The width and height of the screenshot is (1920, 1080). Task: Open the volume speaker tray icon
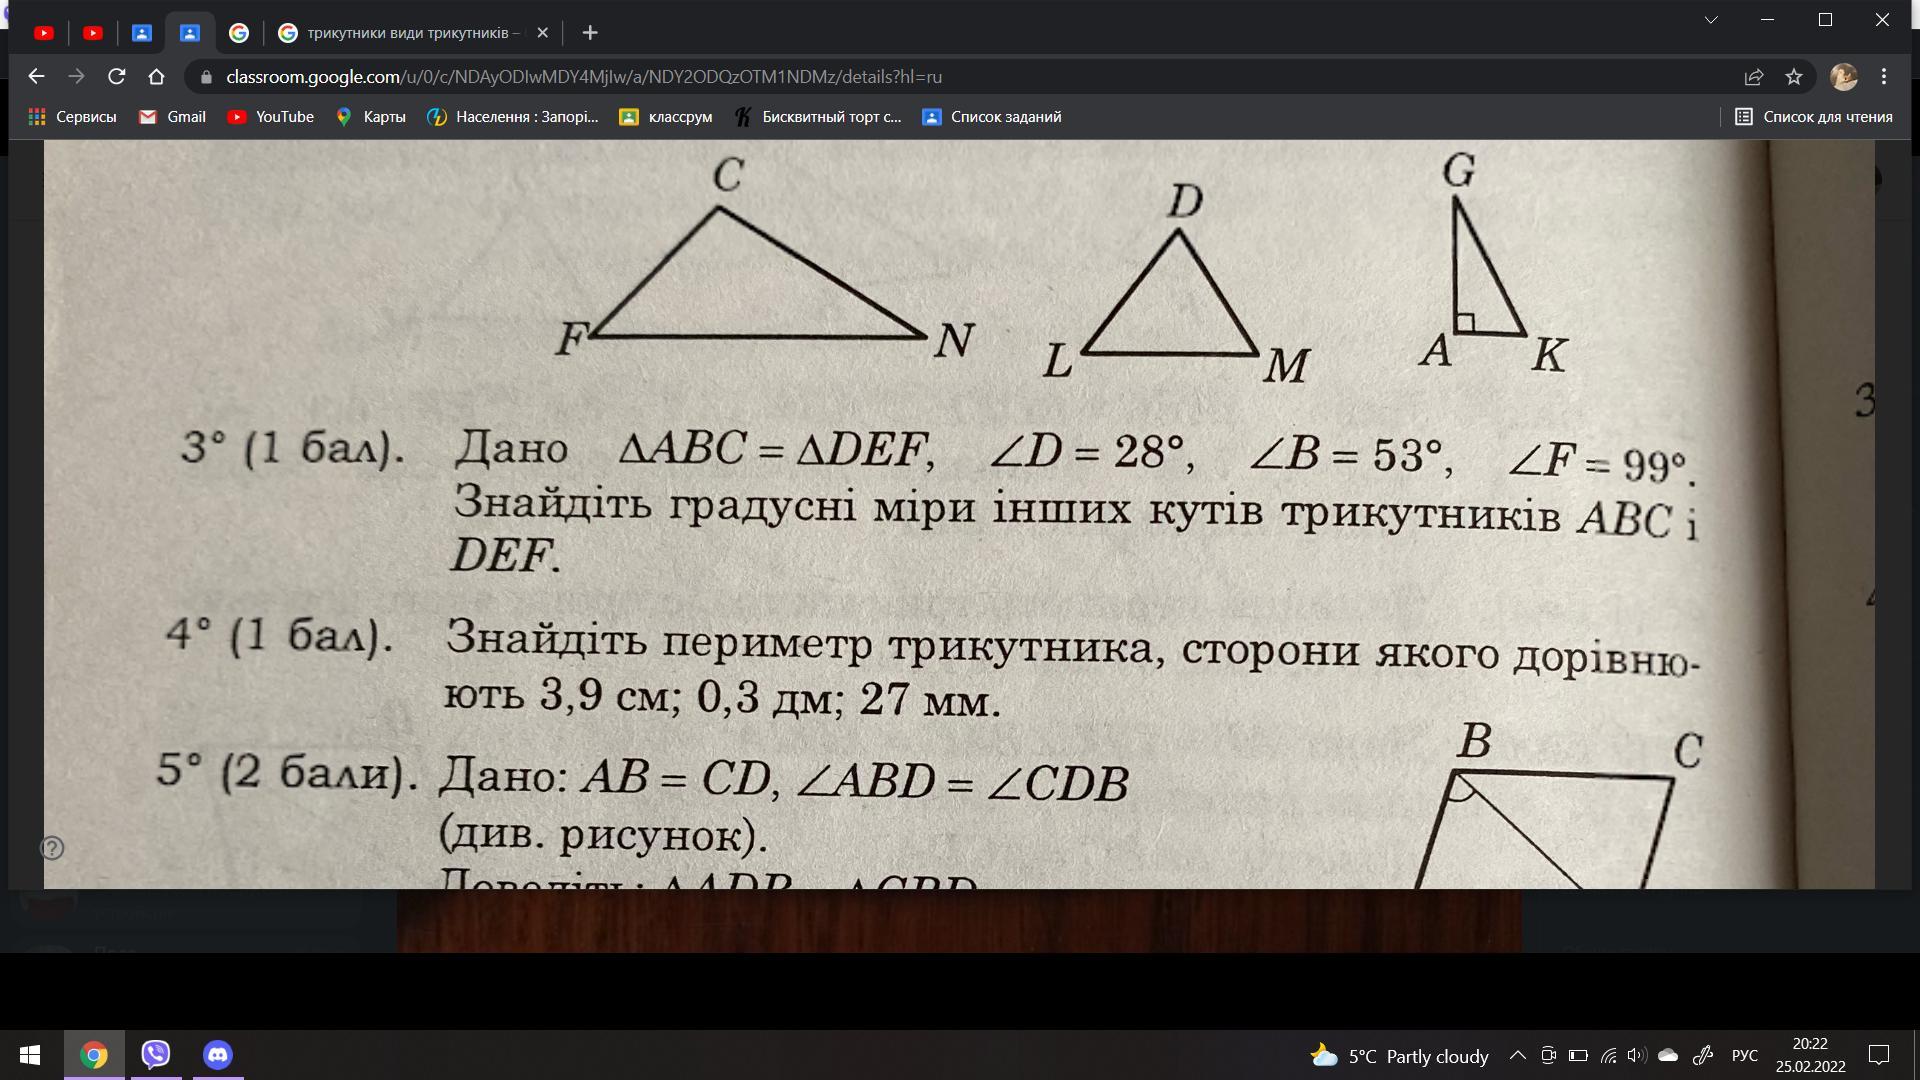pos(1637,1055)
